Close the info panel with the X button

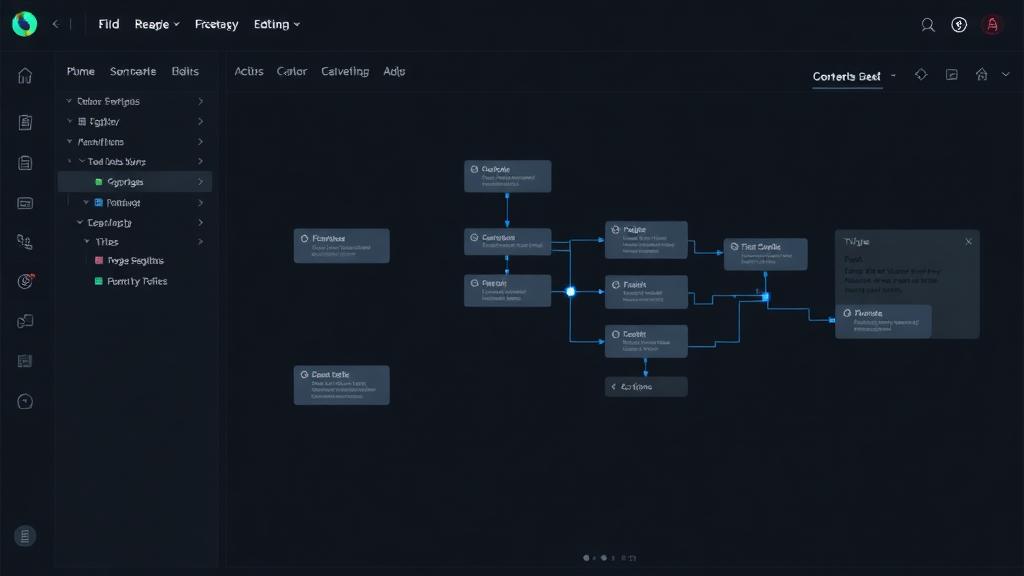(x=967, y=241)
